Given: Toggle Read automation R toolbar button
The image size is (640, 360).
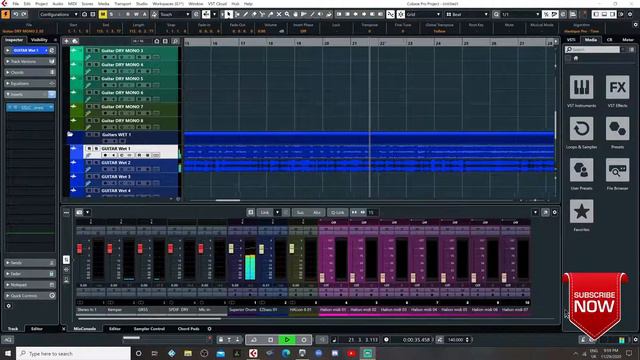Looking at the screenshot, I should [x=128, y=14].
